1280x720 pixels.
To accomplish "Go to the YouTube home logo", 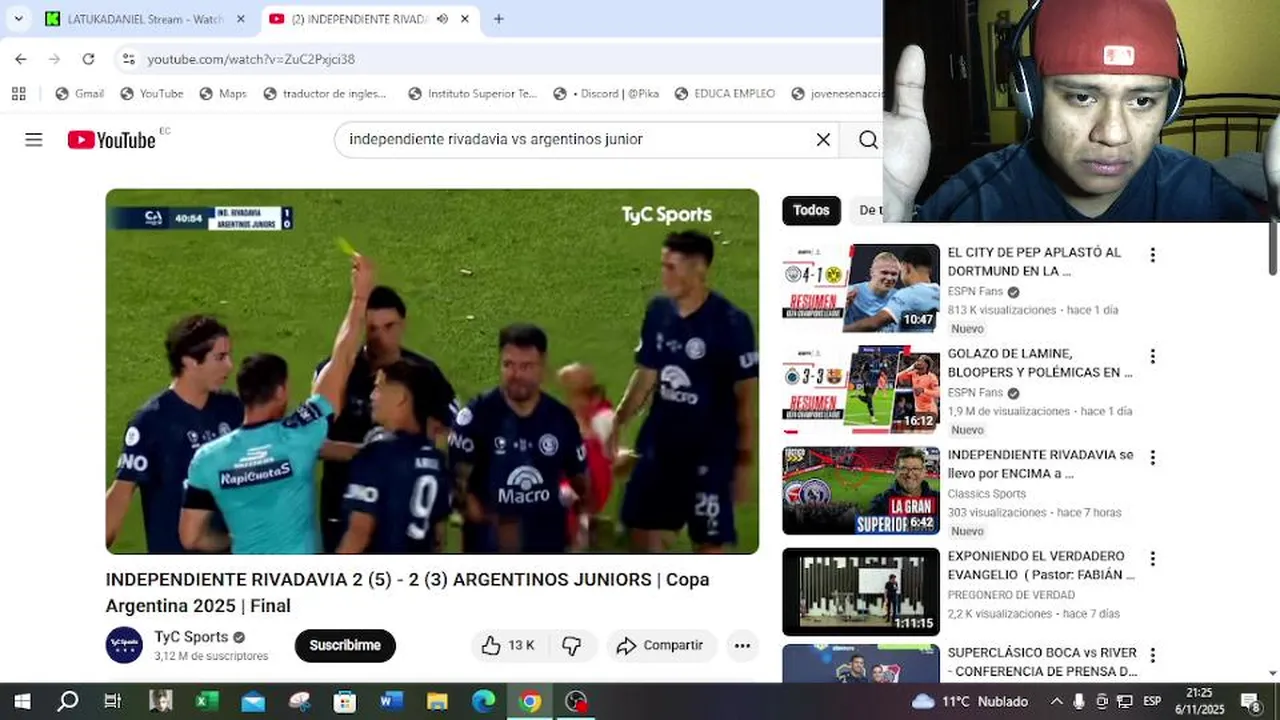I will 112,140.
